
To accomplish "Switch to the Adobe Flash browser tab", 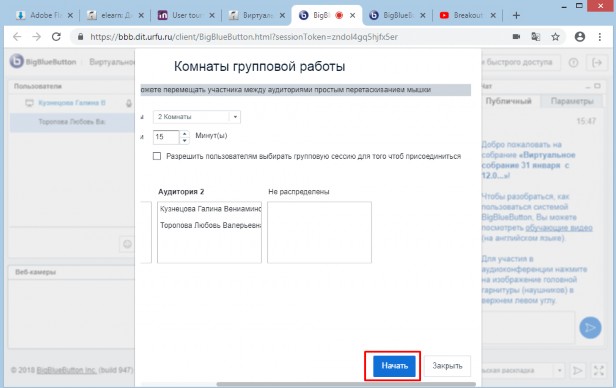I will pyautogui.click(x=44, y=15).
